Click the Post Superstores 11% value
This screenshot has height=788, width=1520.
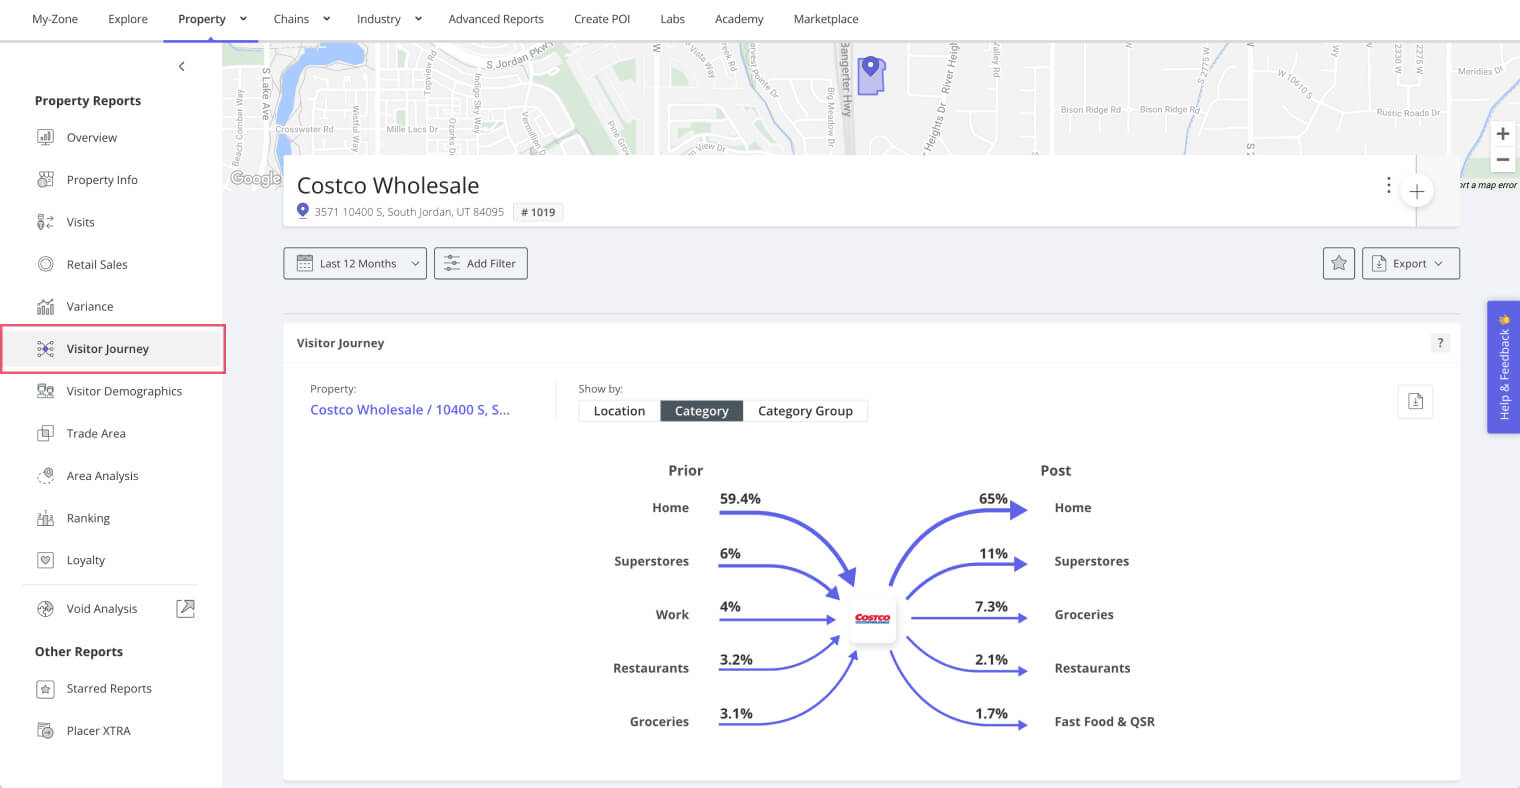(993, 554)
